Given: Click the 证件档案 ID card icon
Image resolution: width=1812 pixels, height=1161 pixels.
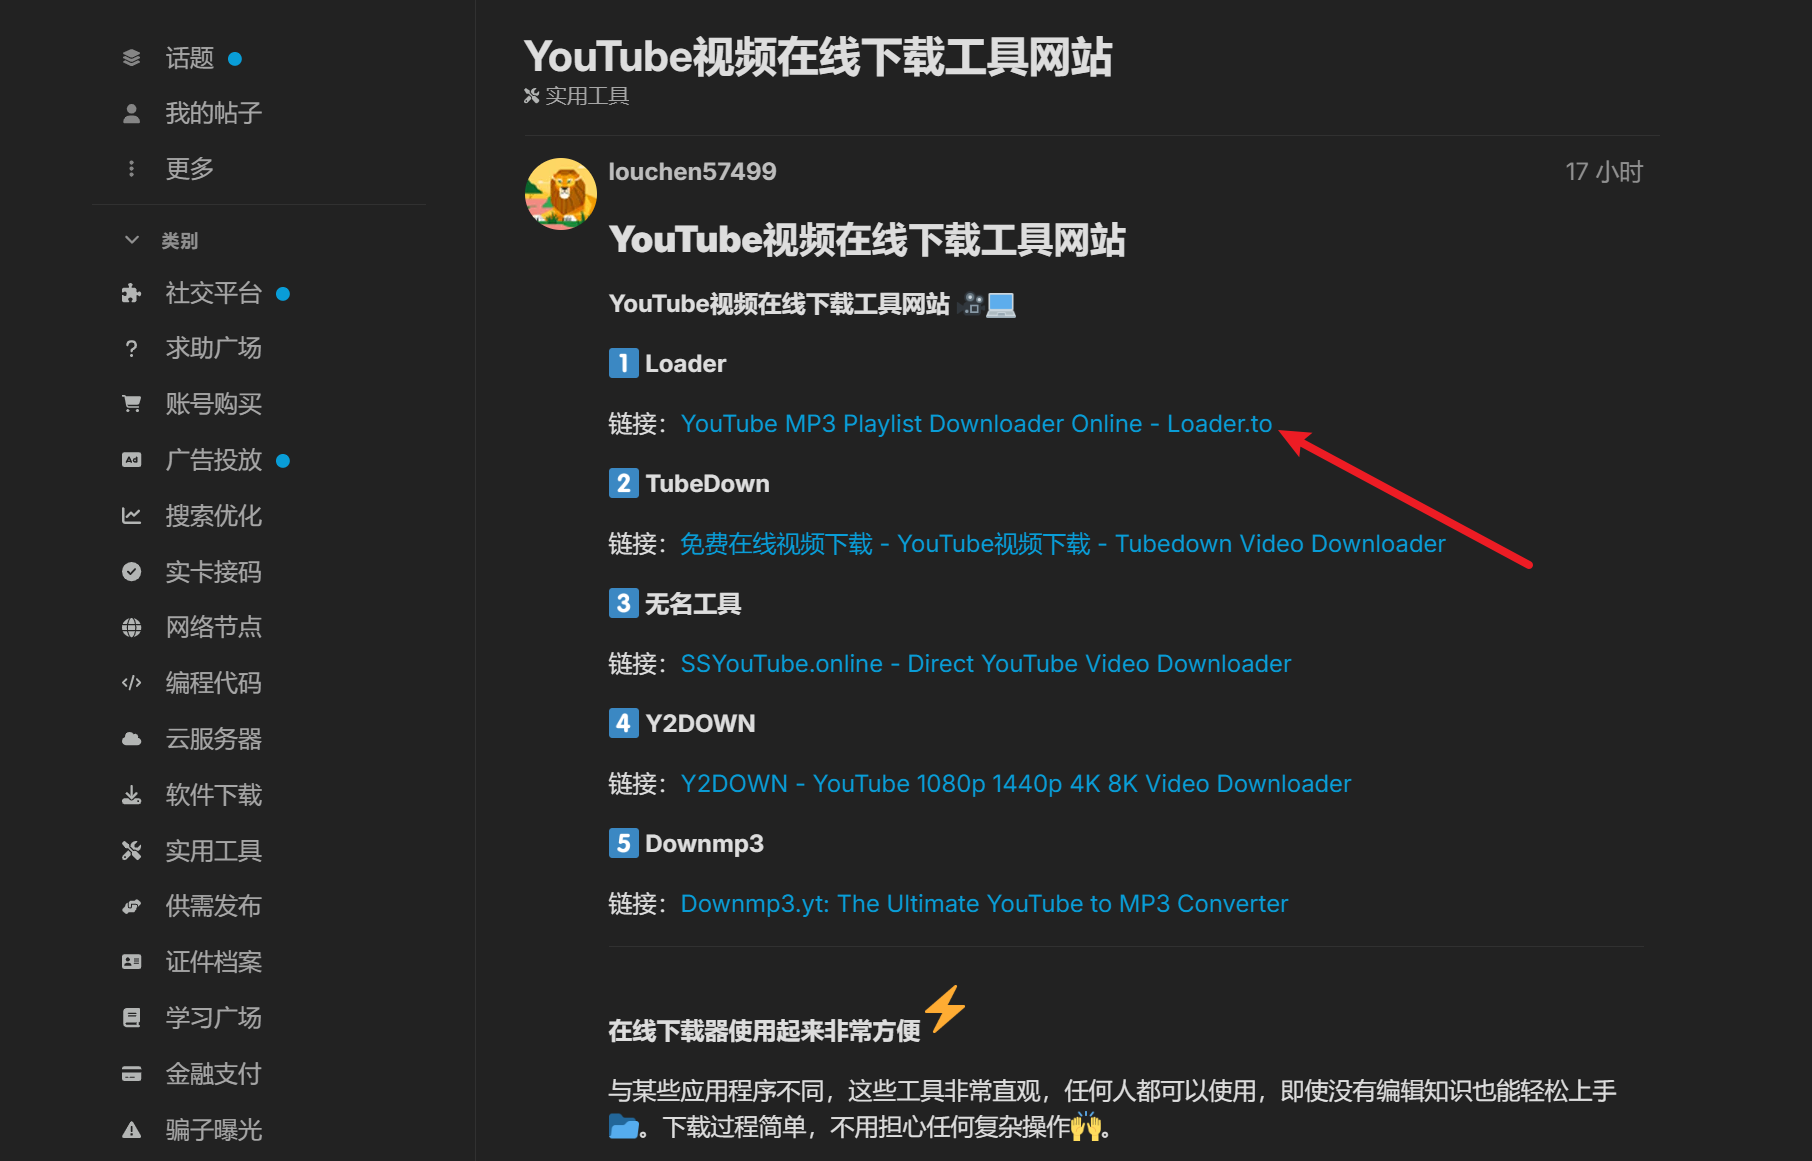Looking at the screenshot, I should pos(131,962).
